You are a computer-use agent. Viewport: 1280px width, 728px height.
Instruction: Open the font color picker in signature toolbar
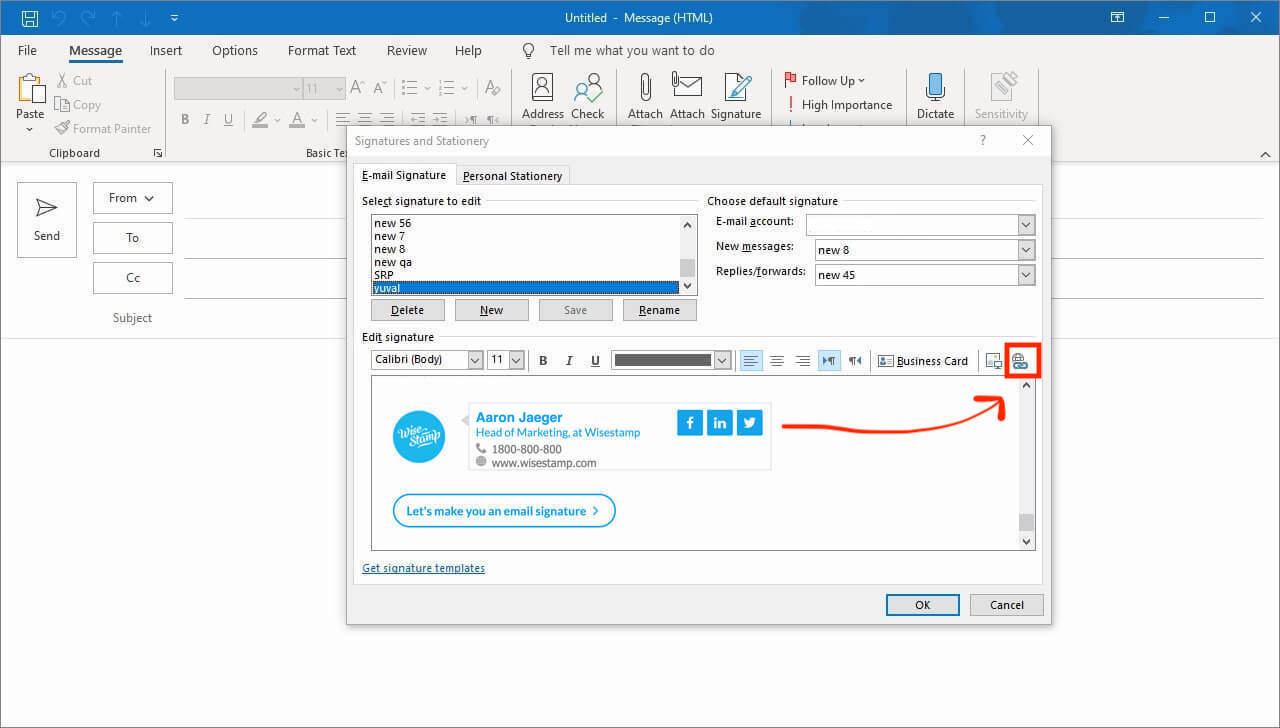click(722, 359)
